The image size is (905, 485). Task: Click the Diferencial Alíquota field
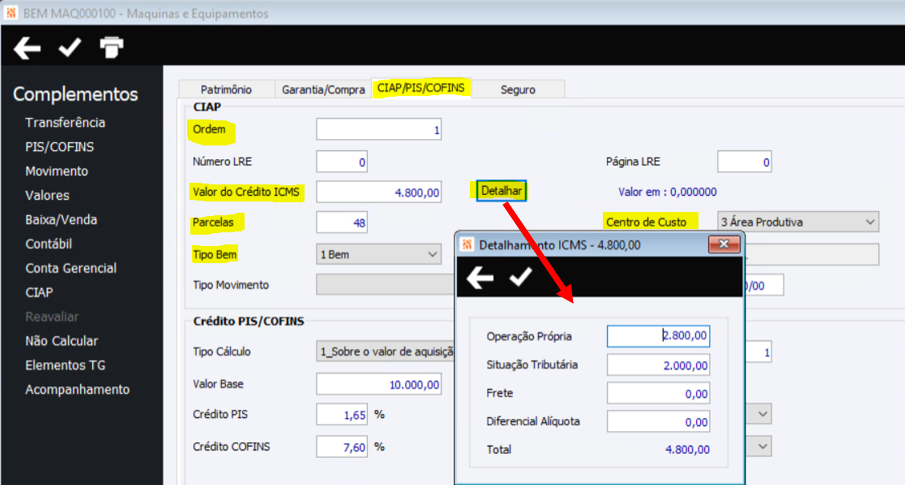[x=659, y=421]
